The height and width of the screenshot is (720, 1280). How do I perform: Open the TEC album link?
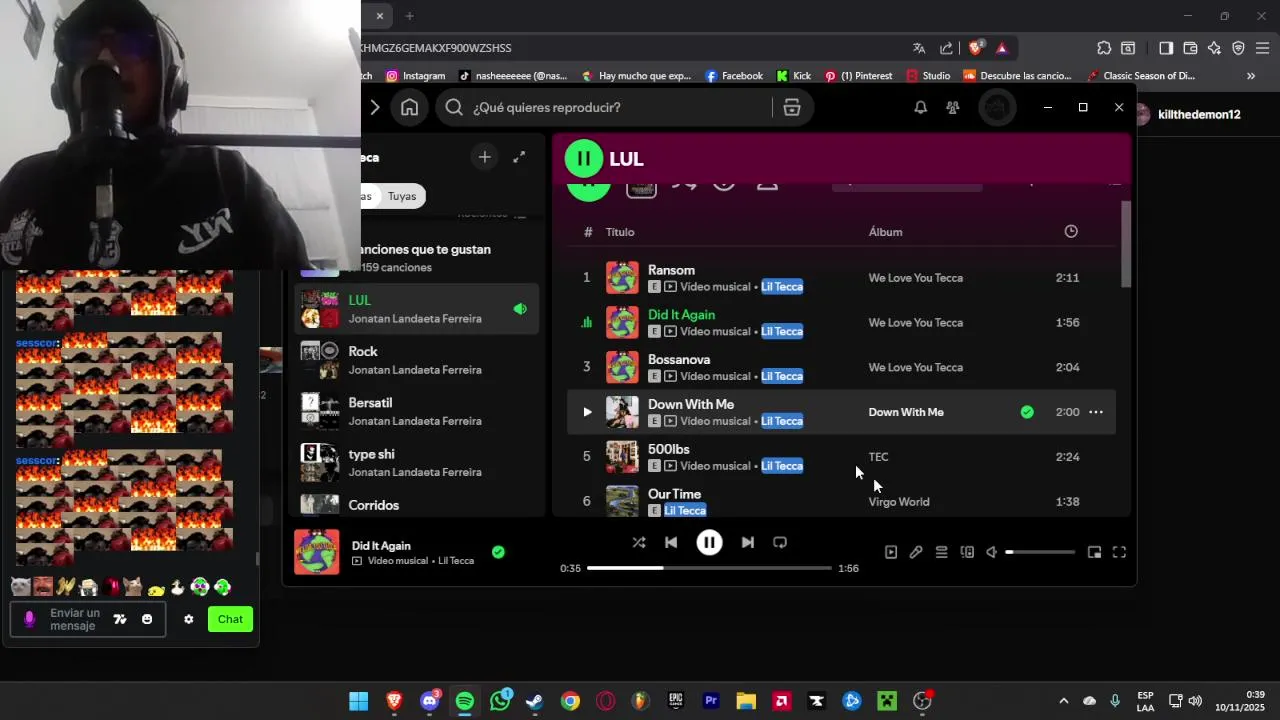tap(878, 457)
